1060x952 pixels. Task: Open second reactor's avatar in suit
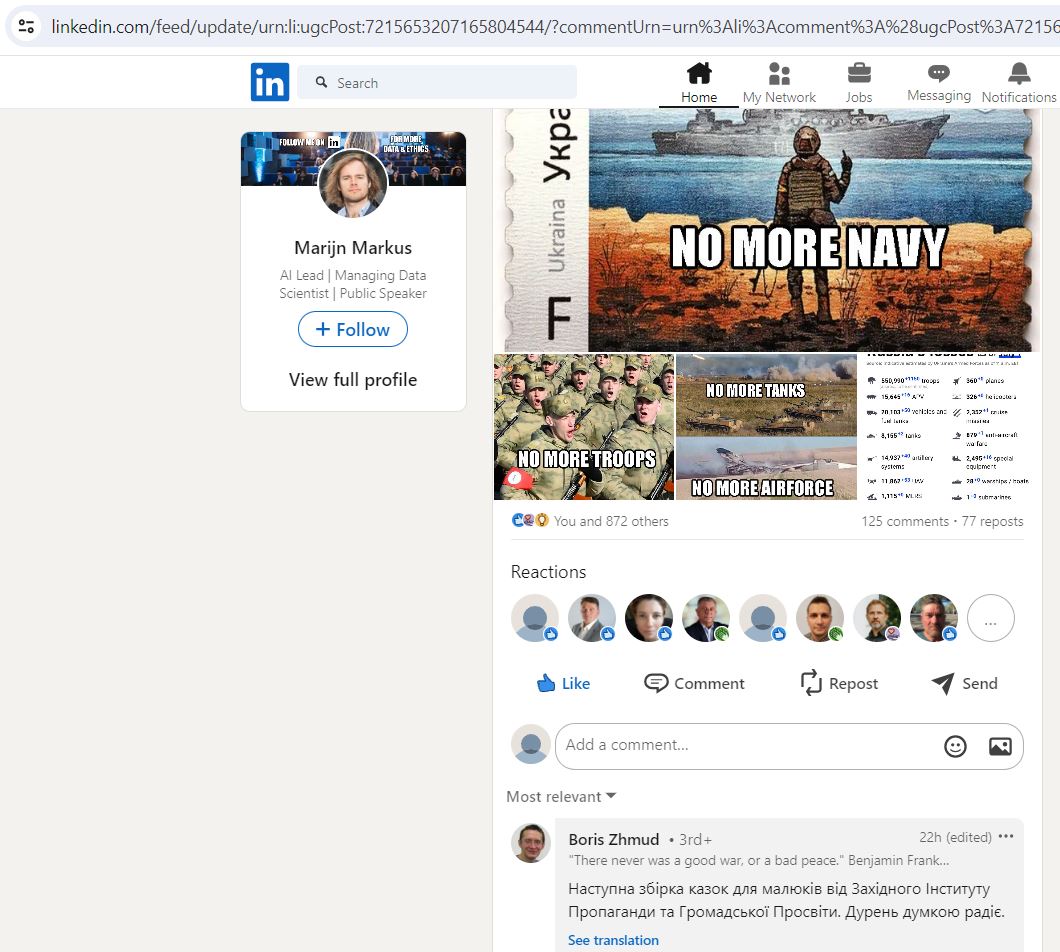[592, 618]
